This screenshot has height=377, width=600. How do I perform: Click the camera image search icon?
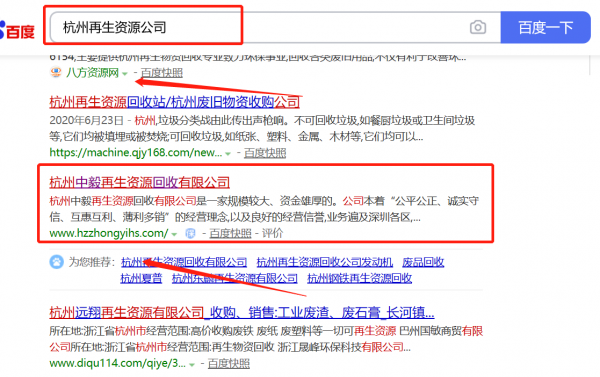pyautogui.click(x=478, y=28)
